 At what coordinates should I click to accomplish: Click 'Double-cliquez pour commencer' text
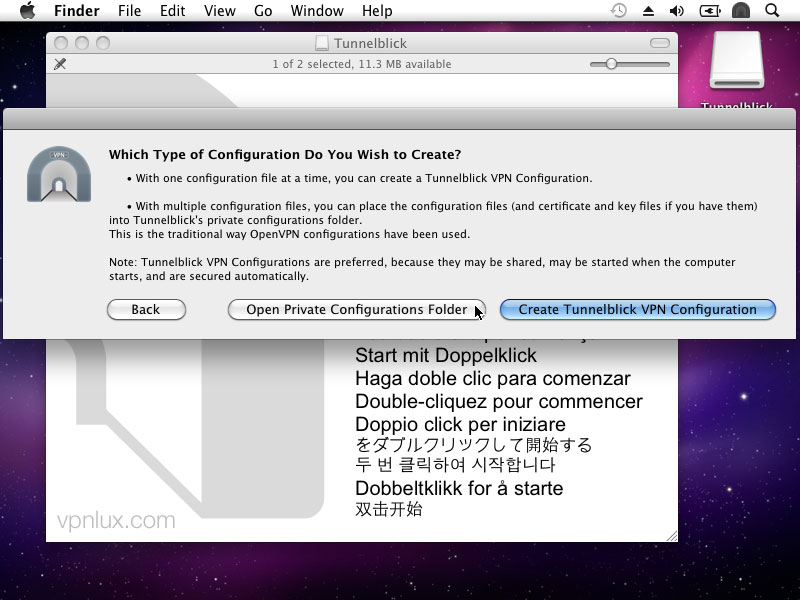[x=498, y=402]
